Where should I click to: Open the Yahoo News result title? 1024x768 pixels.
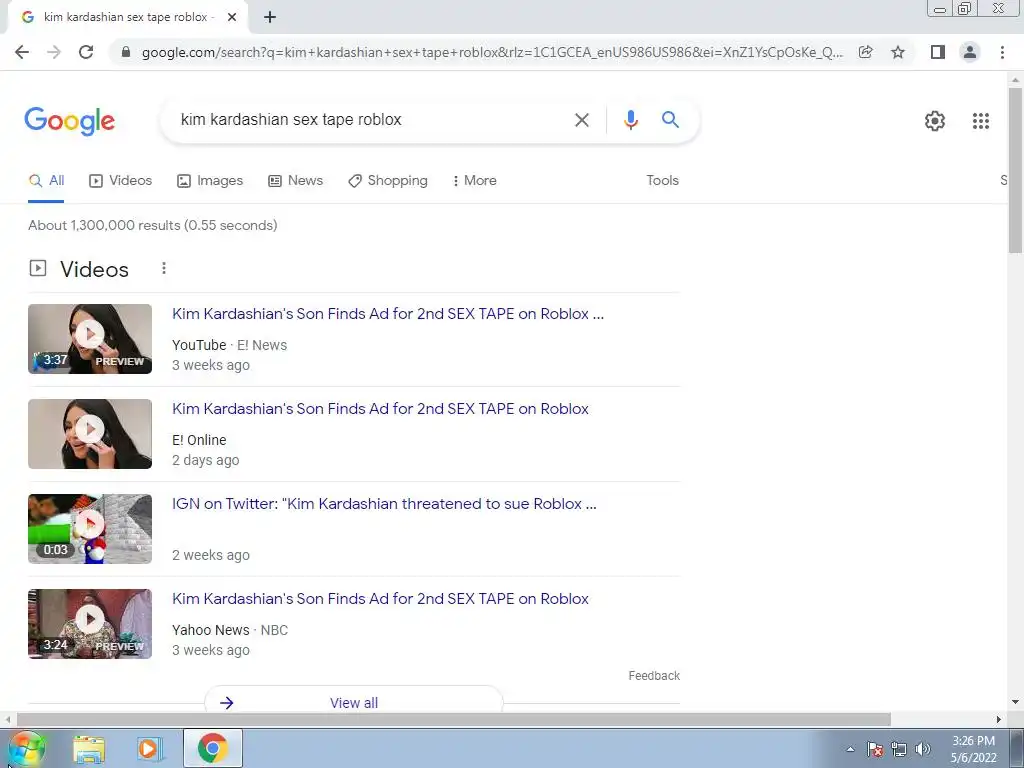[x=380, y=599]
